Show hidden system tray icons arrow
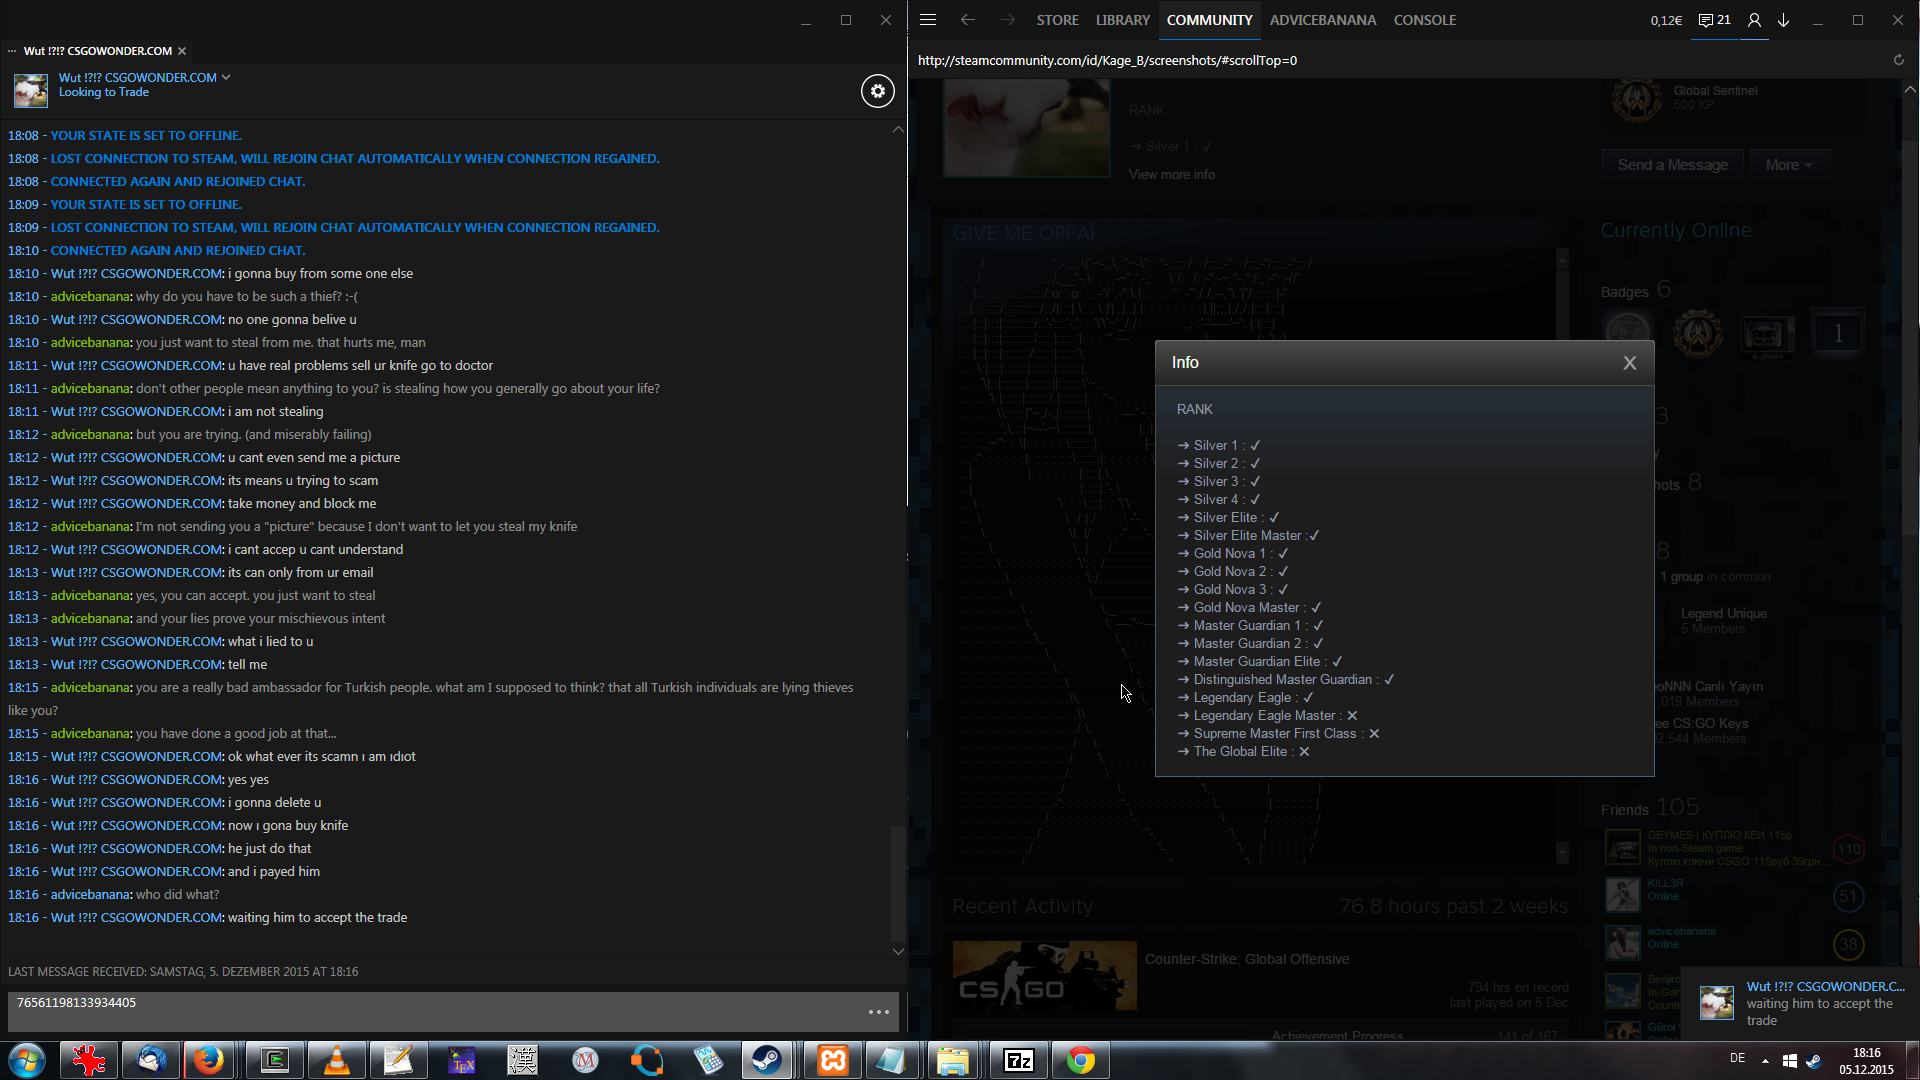This screenshot has width=1920, height=1080. 1765,1060
